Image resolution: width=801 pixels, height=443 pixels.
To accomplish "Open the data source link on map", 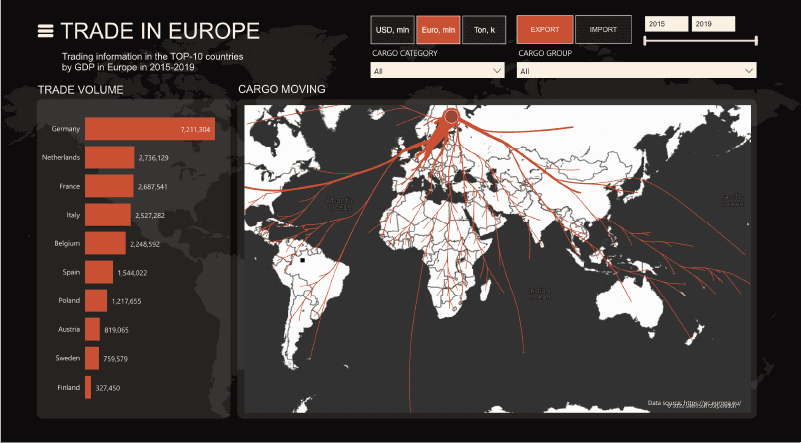I will [x=694, y=403].
